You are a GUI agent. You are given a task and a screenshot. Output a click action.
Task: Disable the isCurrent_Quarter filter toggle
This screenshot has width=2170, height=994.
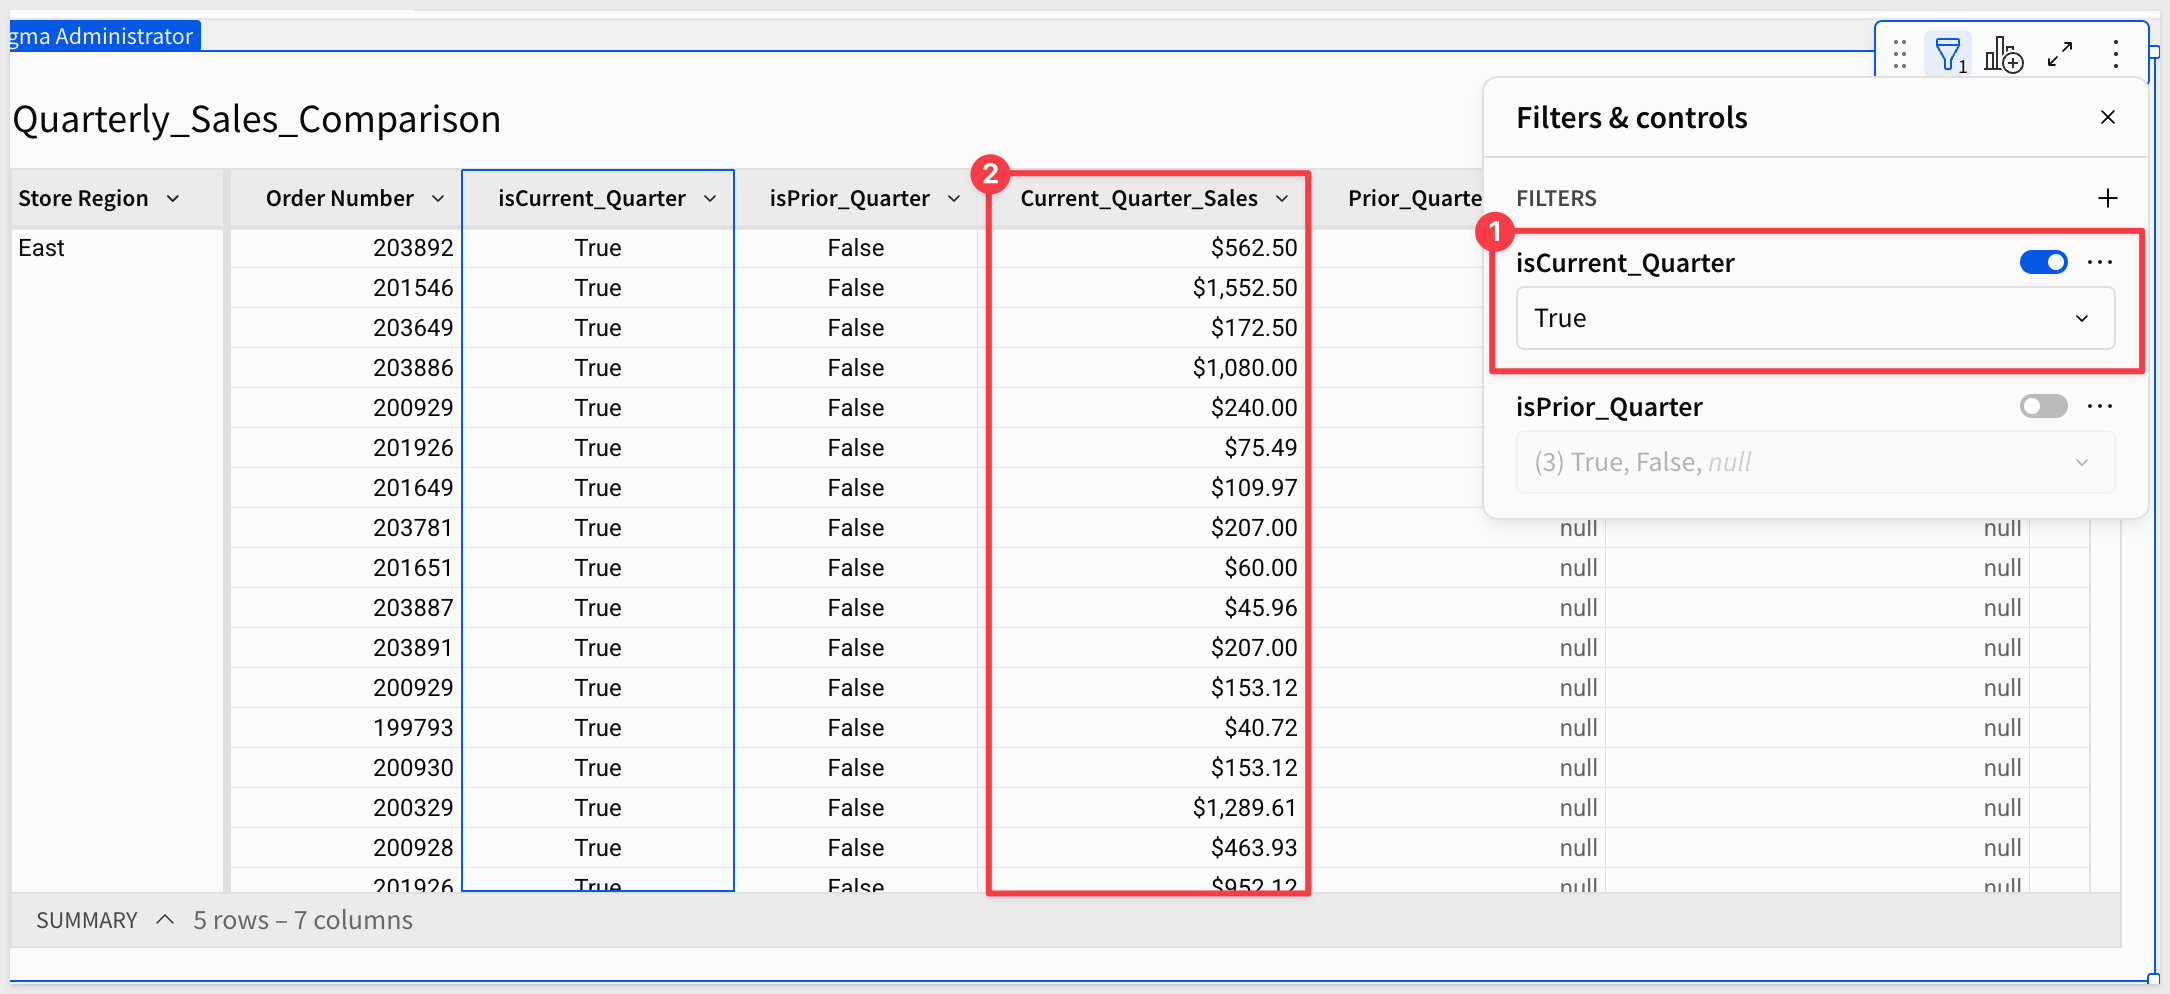click(x=2043, y=262)
